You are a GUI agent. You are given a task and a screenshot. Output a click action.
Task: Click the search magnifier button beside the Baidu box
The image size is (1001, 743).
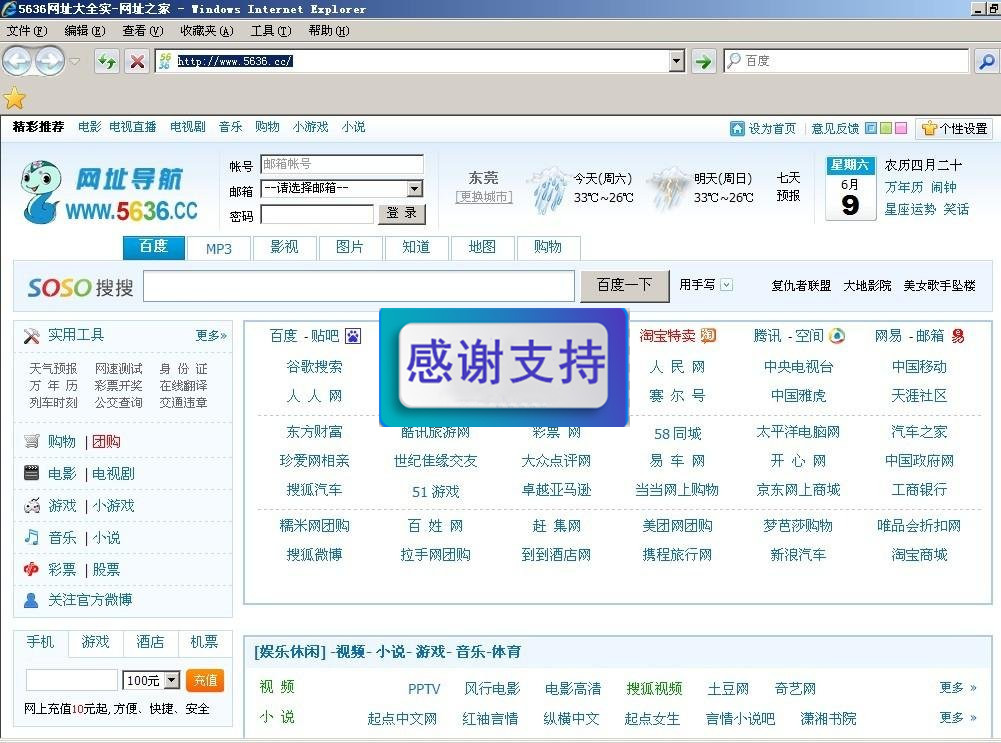click(x=986, y=61)
